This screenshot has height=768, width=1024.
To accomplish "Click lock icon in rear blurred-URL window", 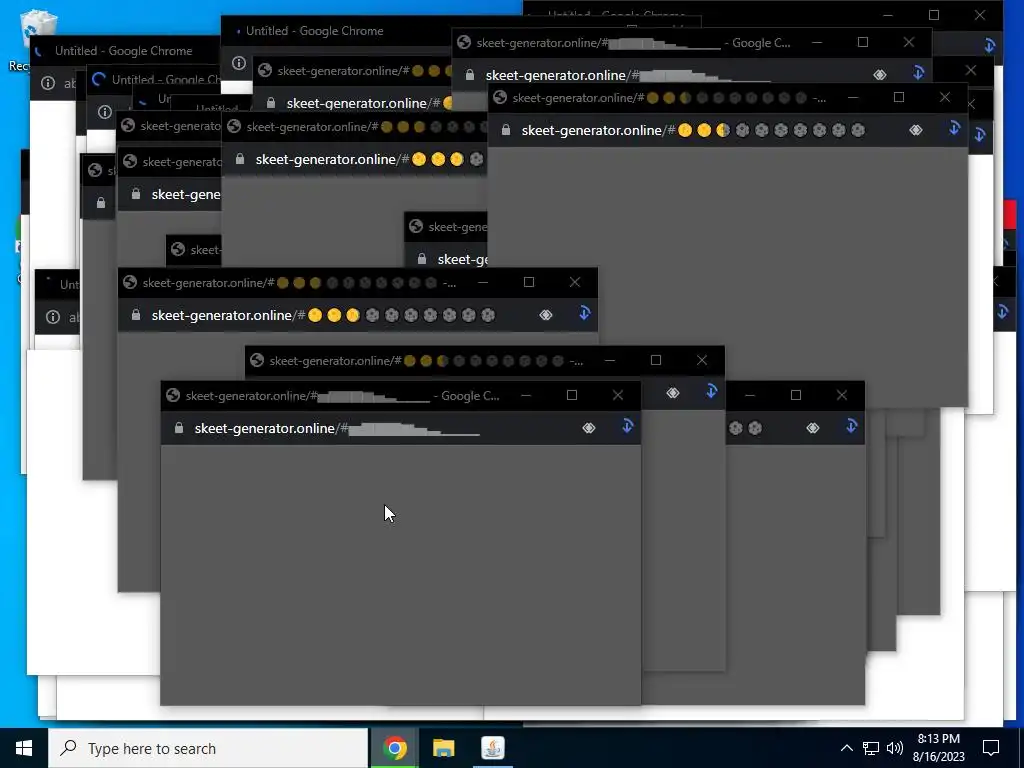I will tap(470, 76).
